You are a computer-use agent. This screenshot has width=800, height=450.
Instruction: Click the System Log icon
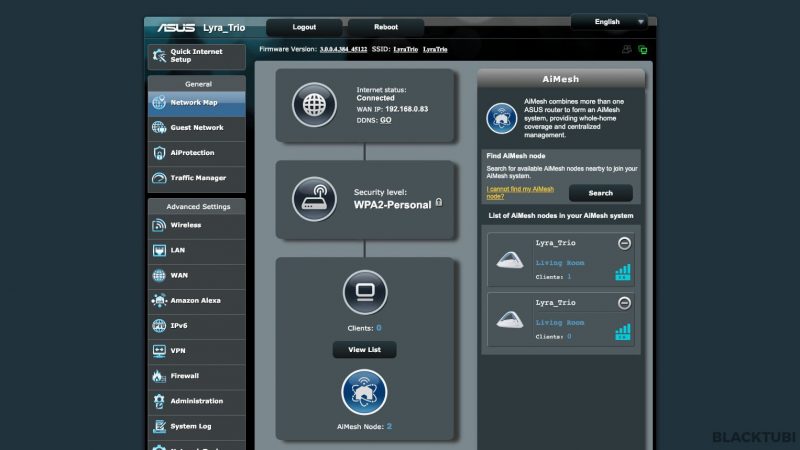159,427
